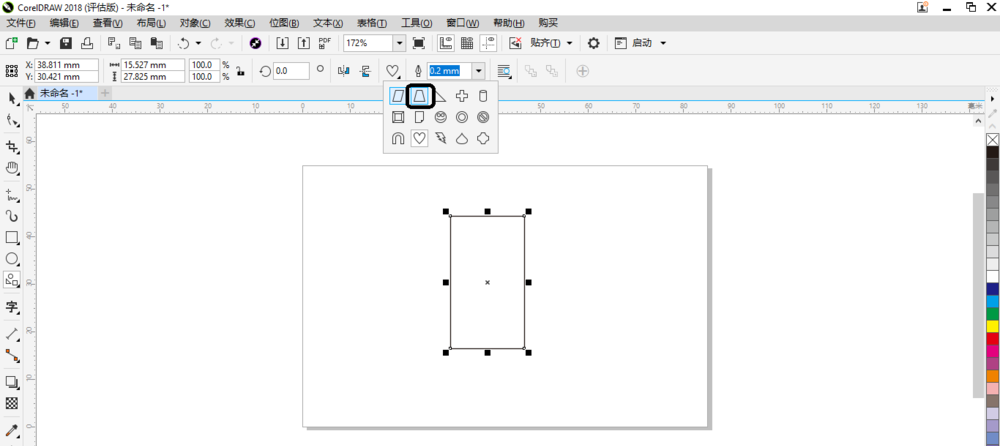Choose the parallelogram basic shape

click(398, 96)
